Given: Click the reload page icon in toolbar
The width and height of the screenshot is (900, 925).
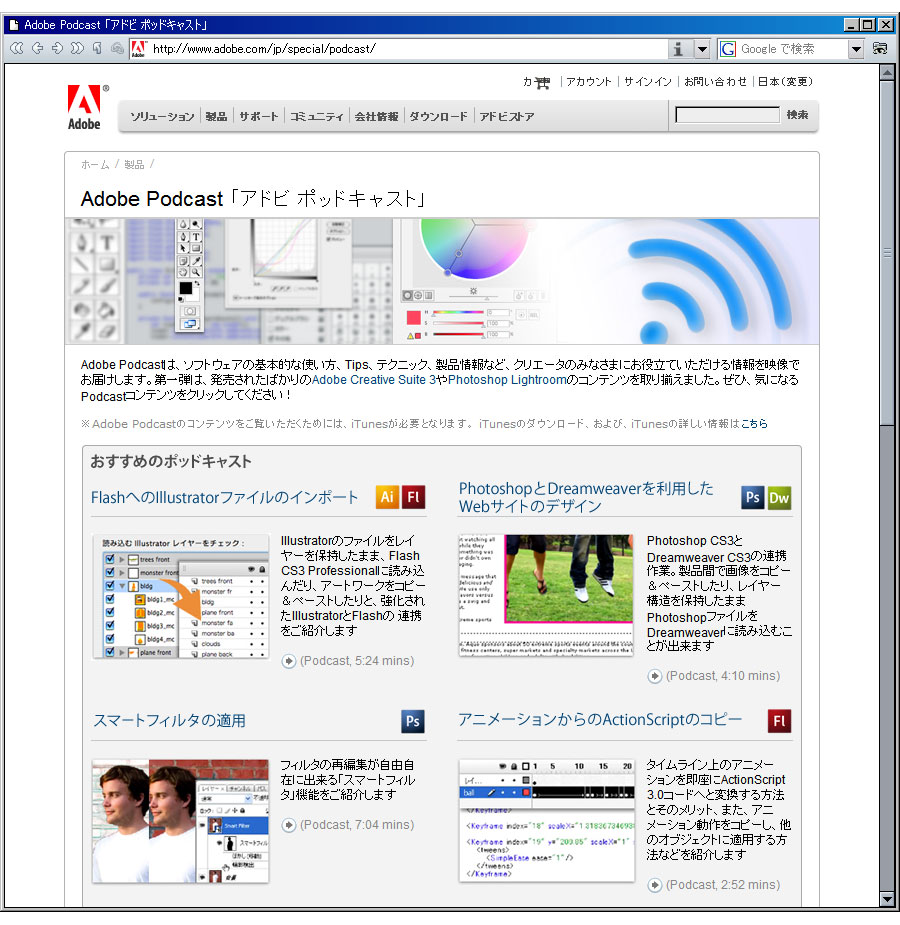Looking at the screenshot, I should (97, 48).
